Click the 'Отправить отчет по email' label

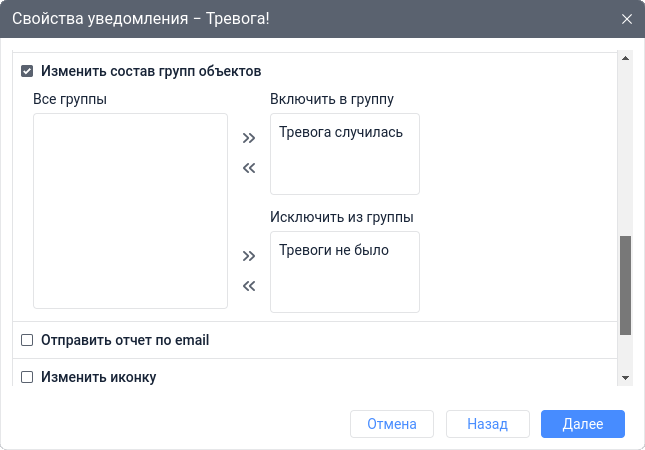point(125,340)
